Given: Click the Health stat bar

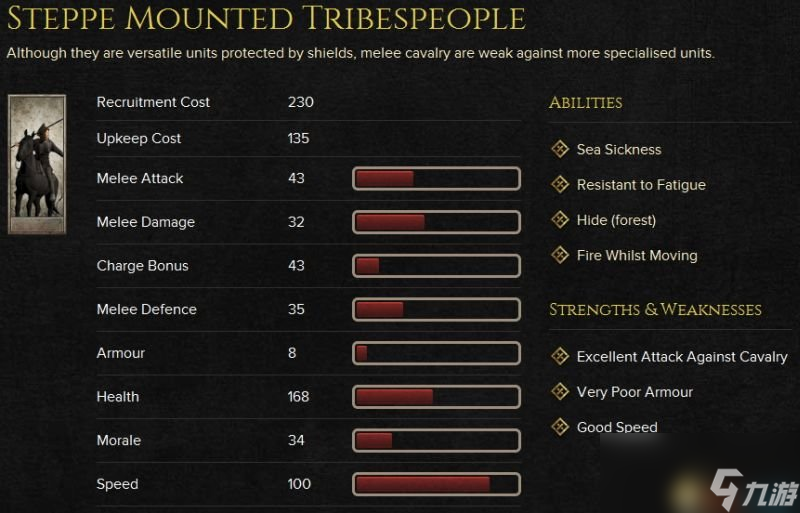Looking at the screenshot, I should [x=436, y=397].
